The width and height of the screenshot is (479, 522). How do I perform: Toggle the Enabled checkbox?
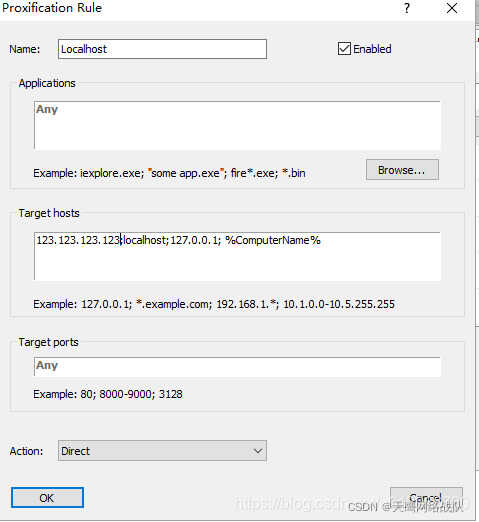click(x=344, y=49)
